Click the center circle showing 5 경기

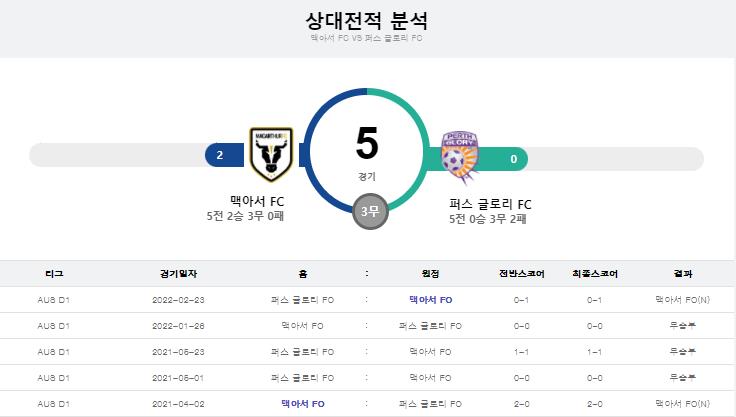[x=367, y=150]
